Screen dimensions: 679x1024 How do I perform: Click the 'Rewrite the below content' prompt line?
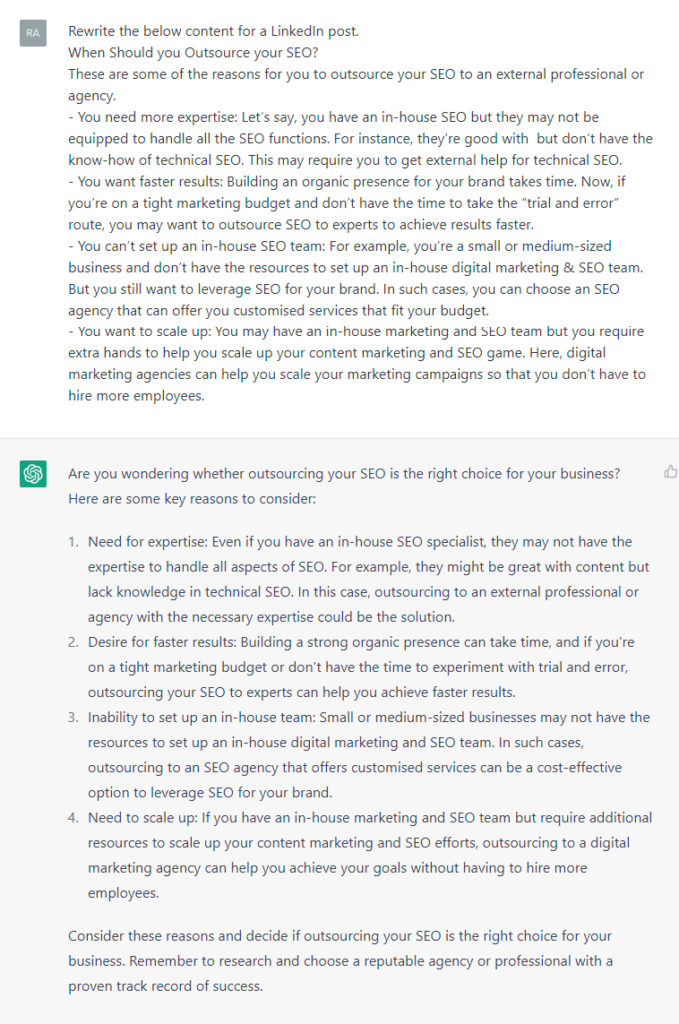[x=213, y=31]
